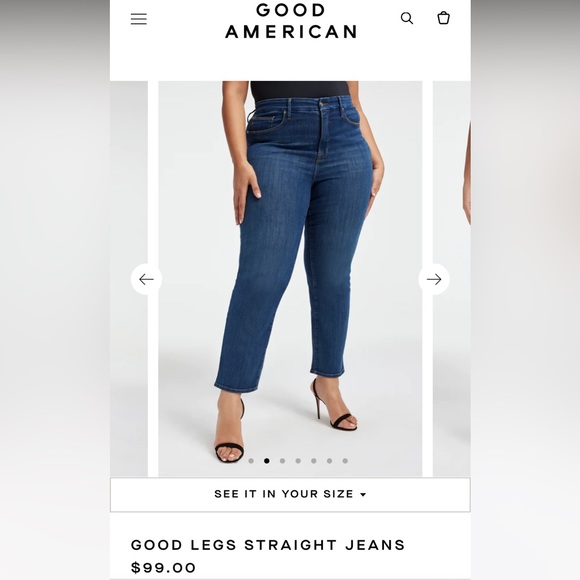Select the sixth carousel dot
This screenshot has height=580, width=580.
tap(330, 461)
